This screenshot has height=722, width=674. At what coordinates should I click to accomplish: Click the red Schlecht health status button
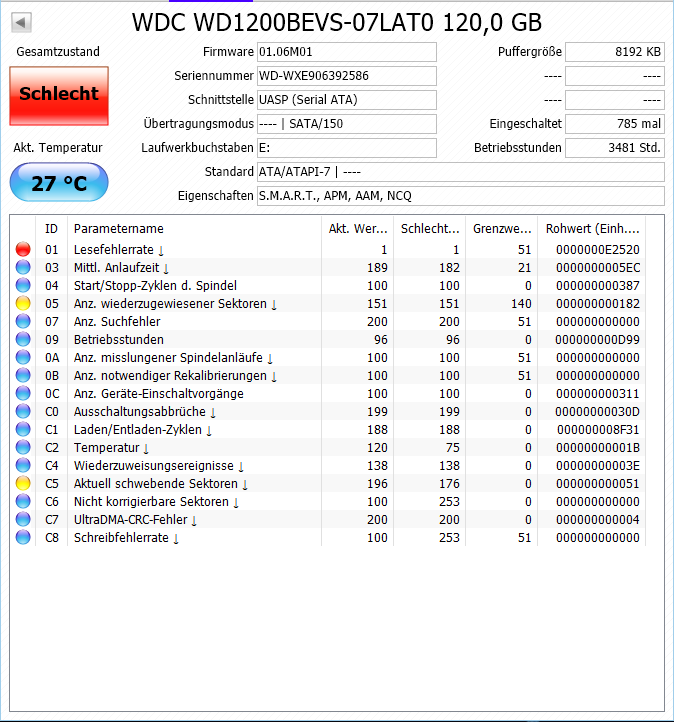(x=59, y=96)
